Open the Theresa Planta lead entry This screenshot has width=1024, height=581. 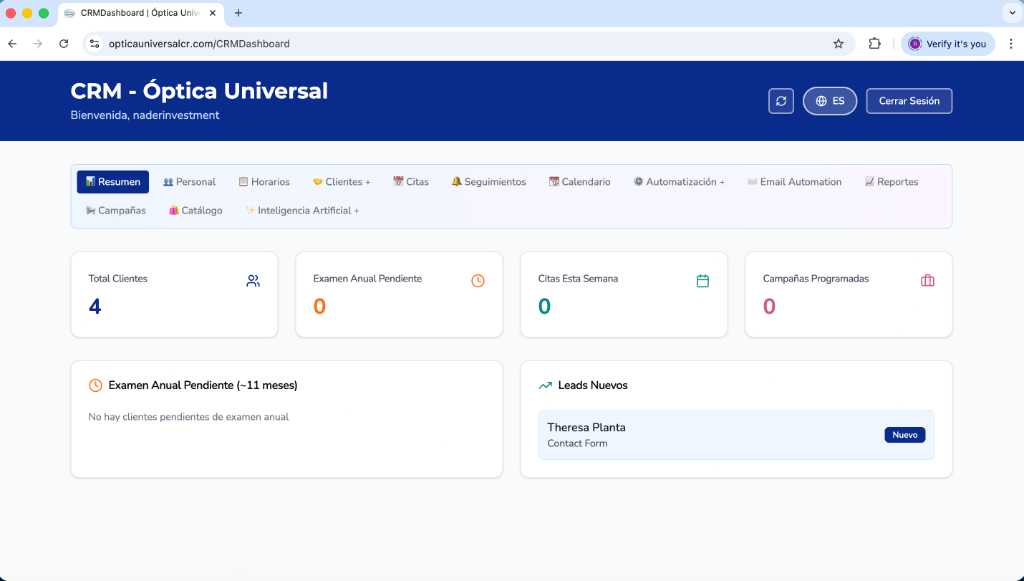click(736, 435)
